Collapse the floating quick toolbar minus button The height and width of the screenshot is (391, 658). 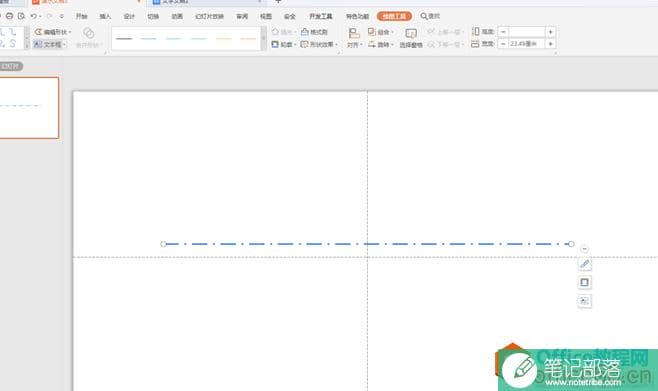click(x=585, y=249)
